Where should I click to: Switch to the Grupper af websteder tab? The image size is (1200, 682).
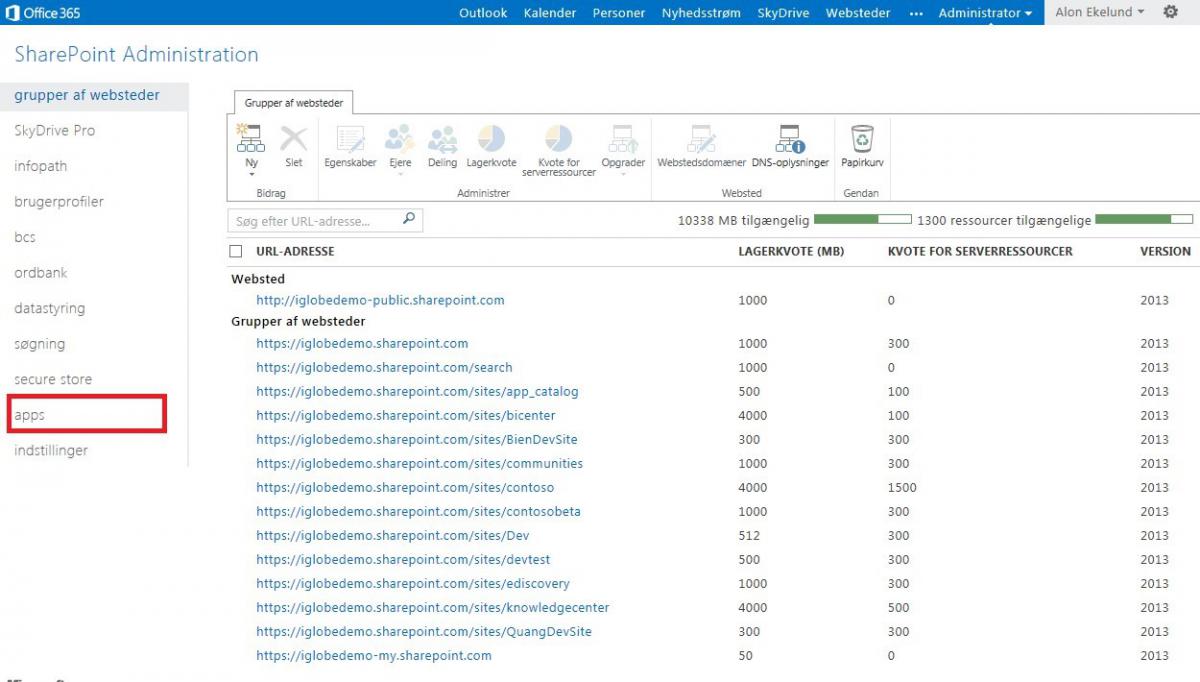(x=293, y=102)
